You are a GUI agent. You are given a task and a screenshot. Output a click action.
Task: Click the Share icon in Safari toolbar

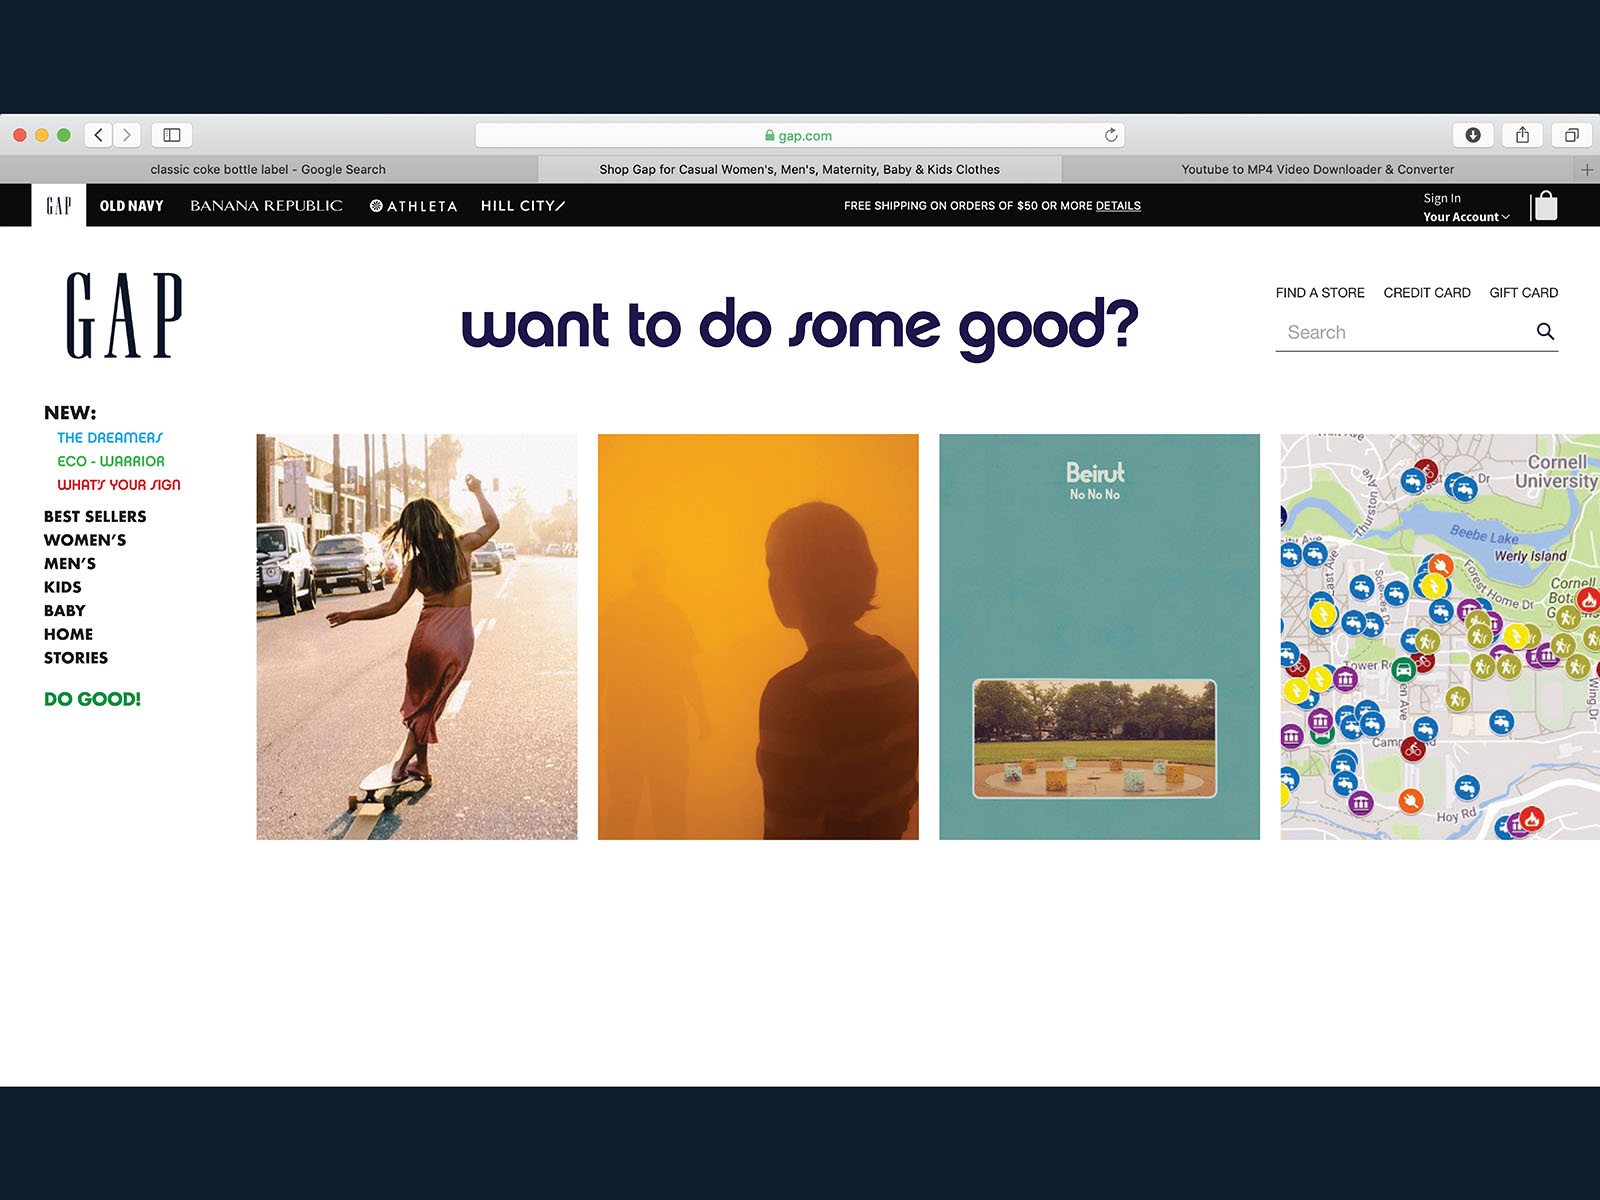click(1522, 135)
